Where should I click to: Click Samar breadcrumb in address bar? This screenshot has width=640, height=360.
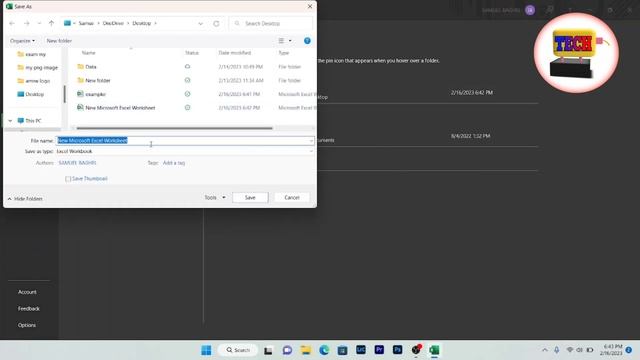86,23
